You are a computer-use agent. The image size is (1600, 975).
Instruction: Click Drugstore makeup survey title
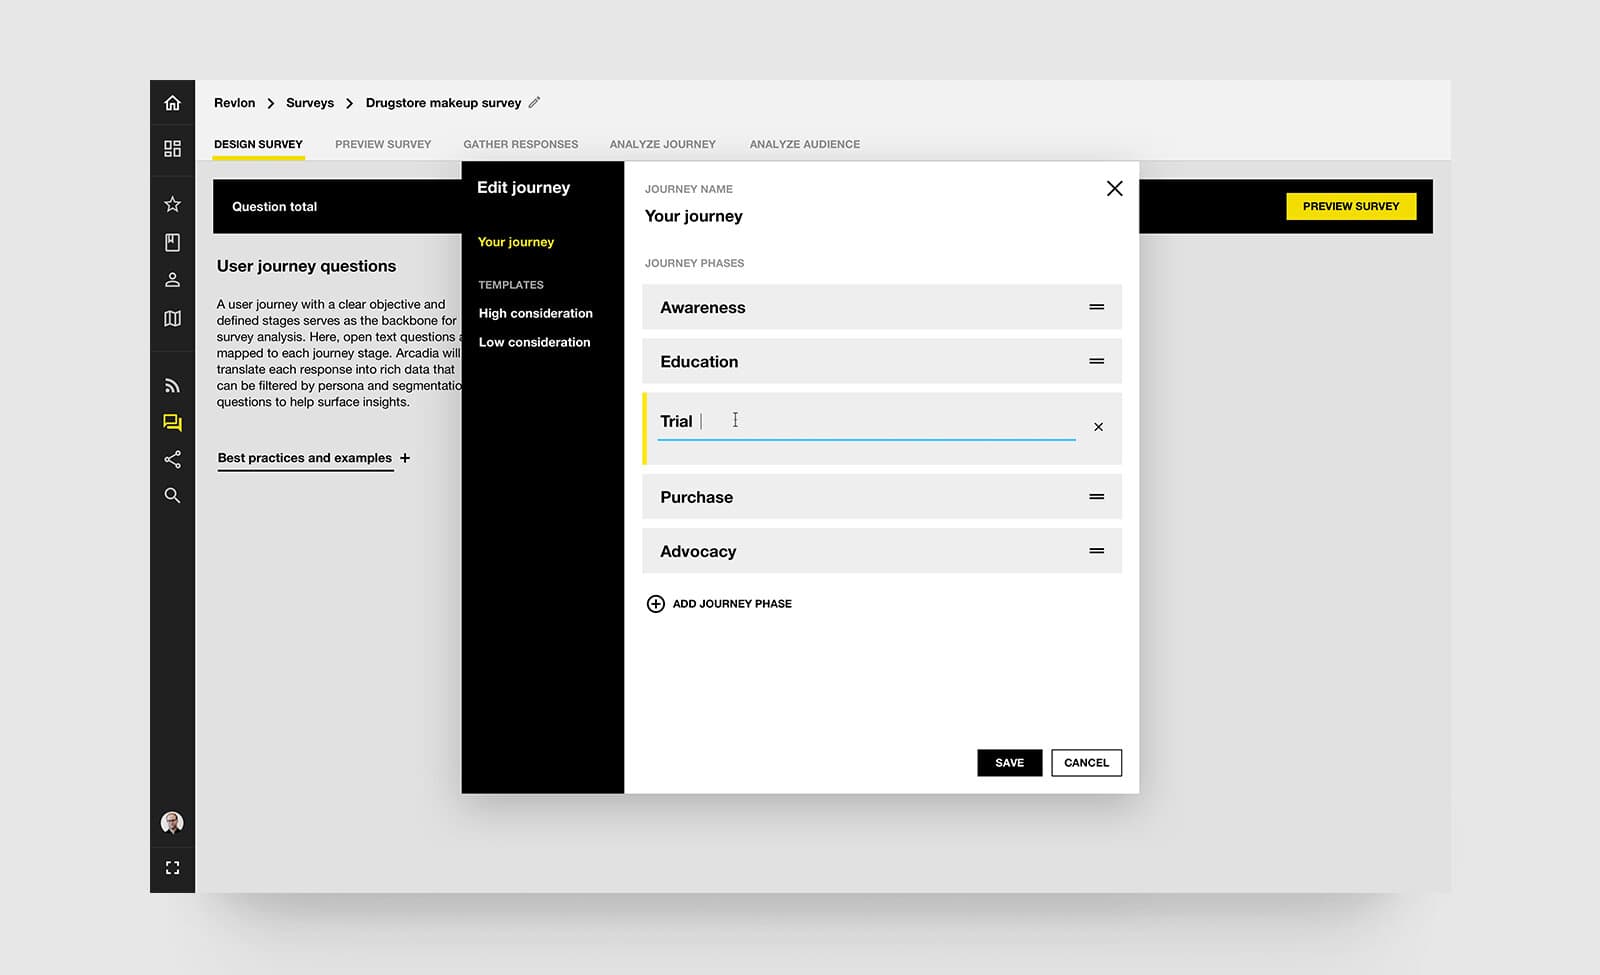443,103
